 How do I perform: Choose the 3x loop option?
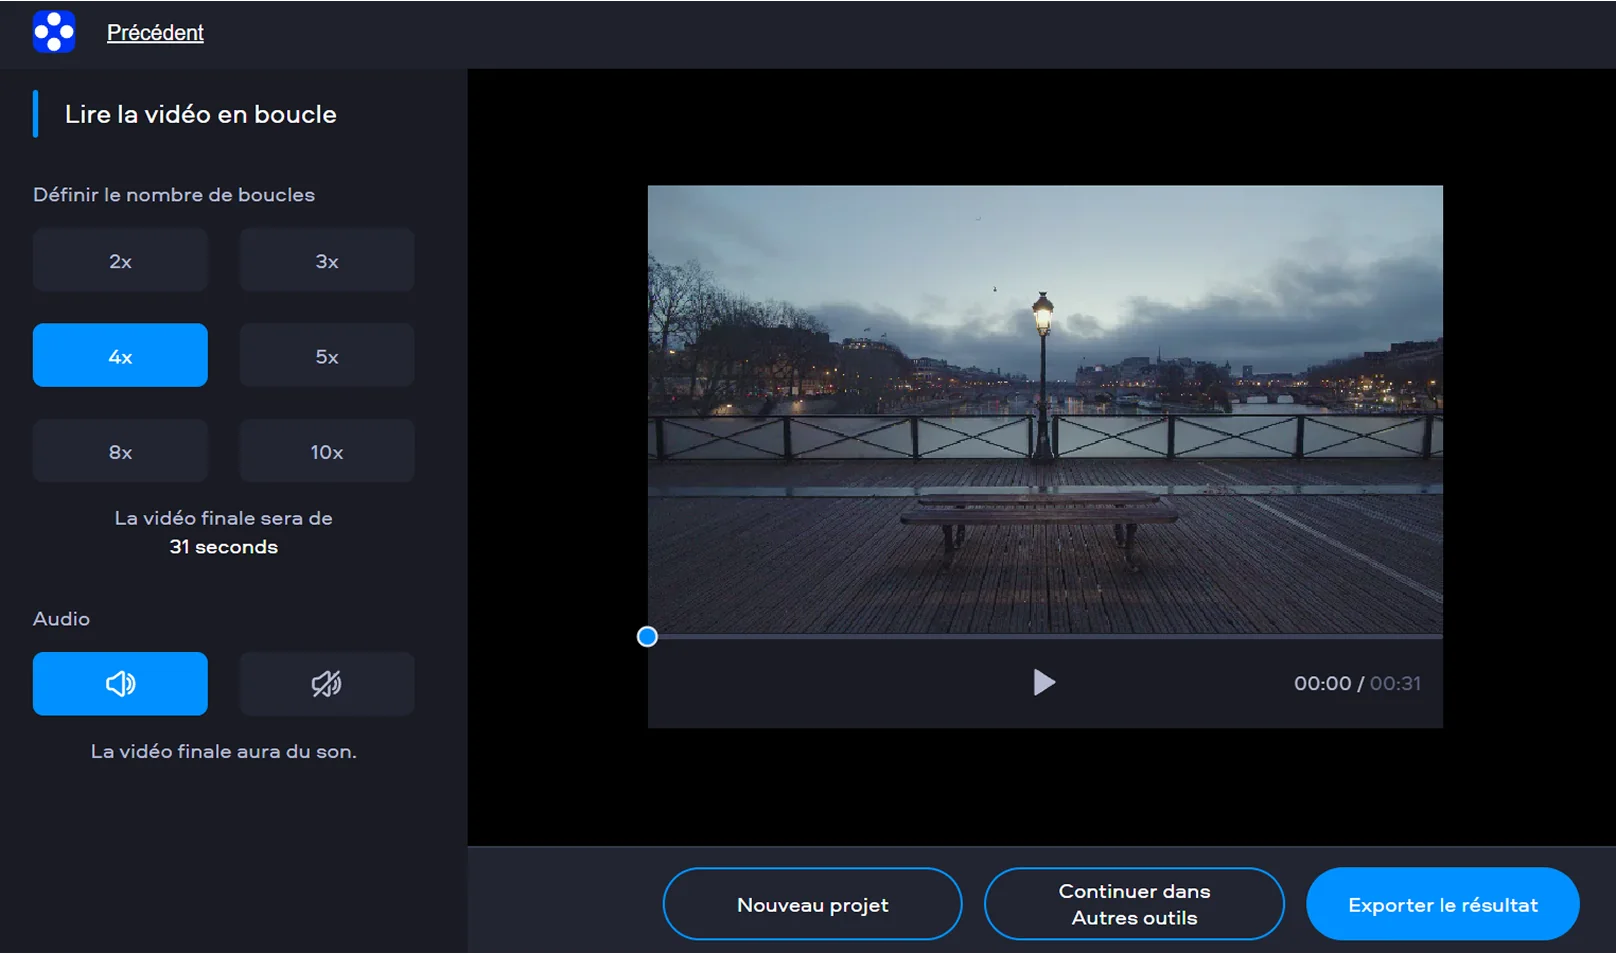click(327, 261)
